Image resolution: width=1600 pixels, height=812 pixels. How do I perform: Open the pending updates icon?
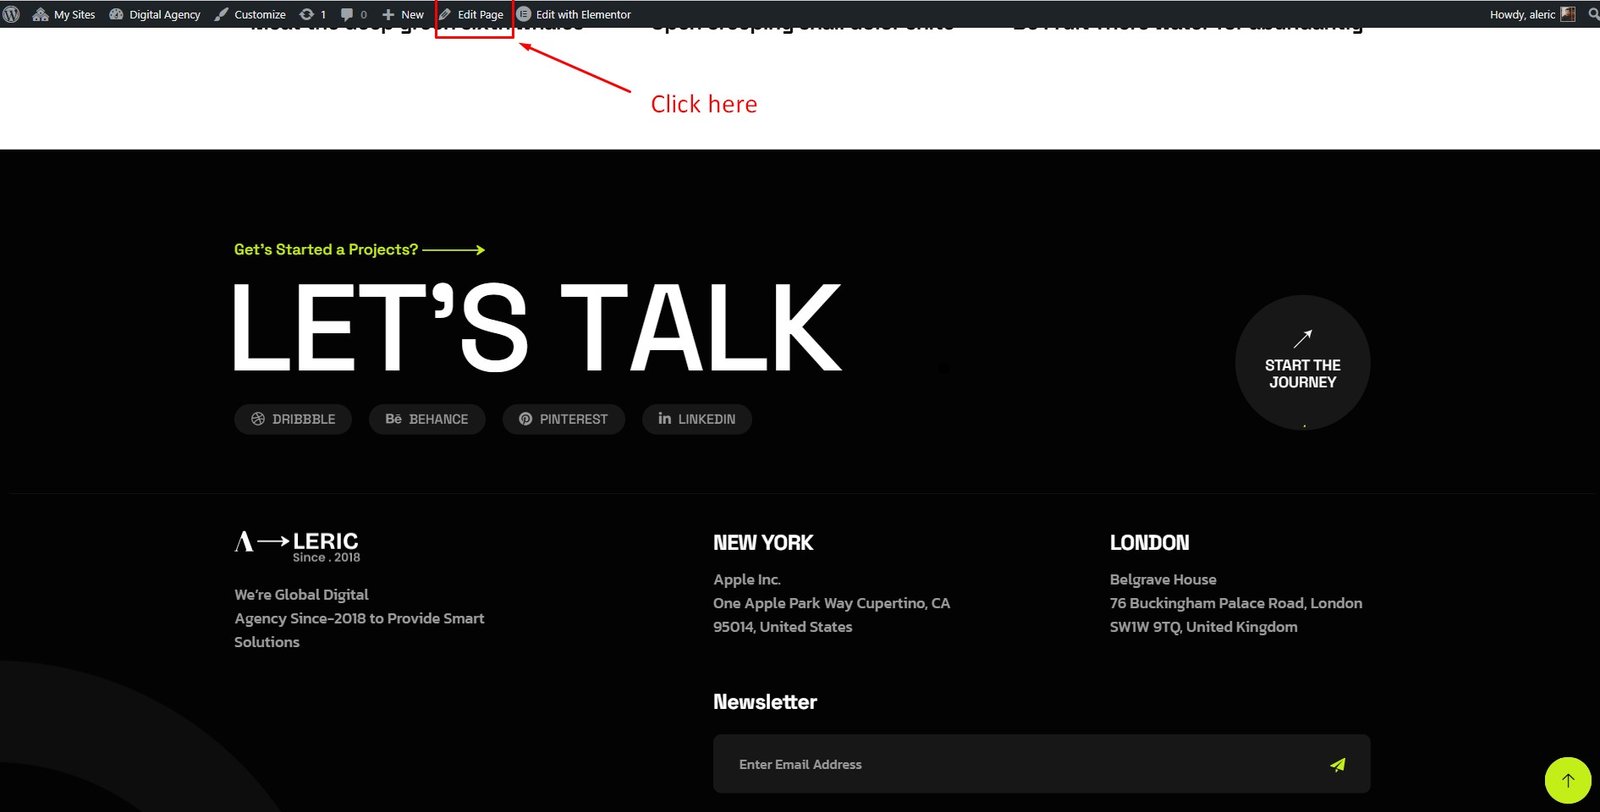click(x=313, y=14)
